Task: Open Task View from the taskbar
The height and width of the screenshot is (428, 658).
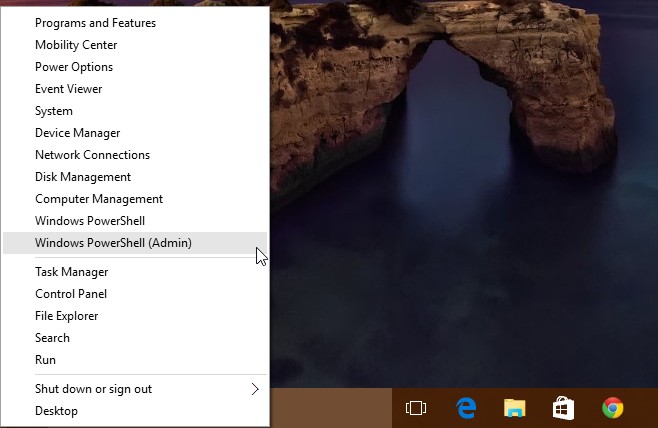Action: [x=416, y=408]
